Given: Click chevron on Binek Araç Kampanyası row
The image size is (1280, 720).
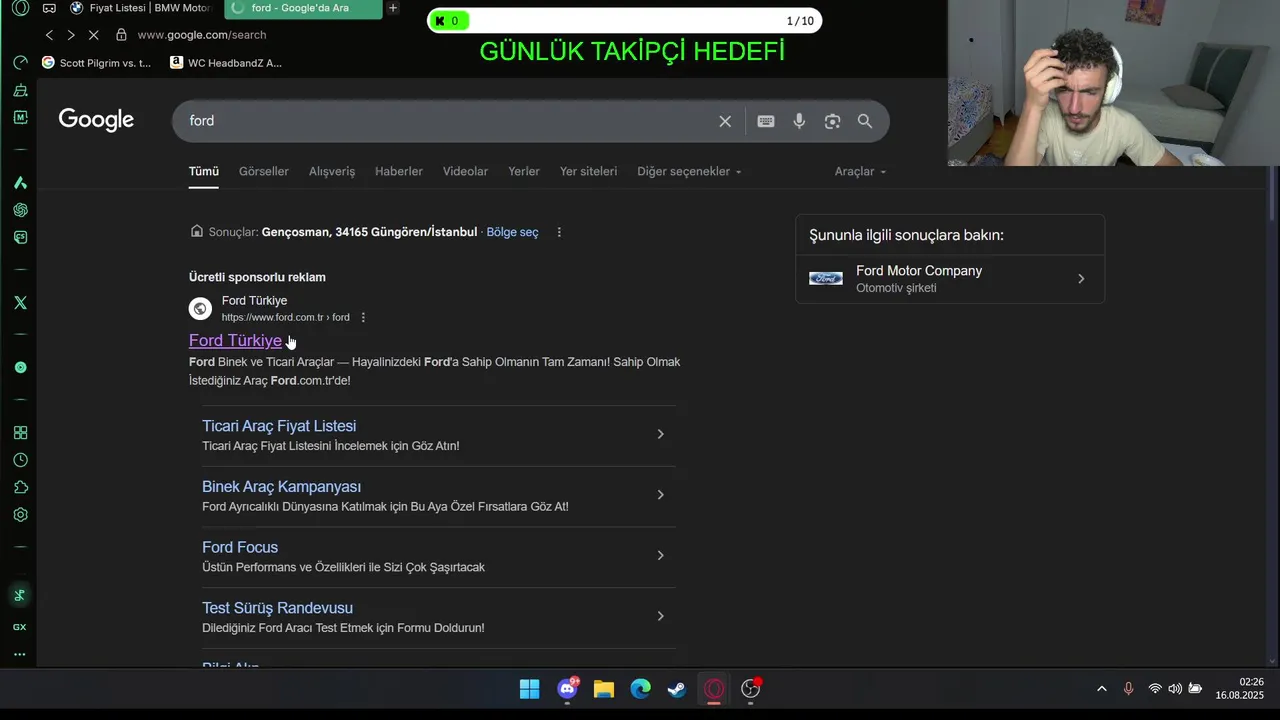Looking at the screenshot, I should (660, 495).
